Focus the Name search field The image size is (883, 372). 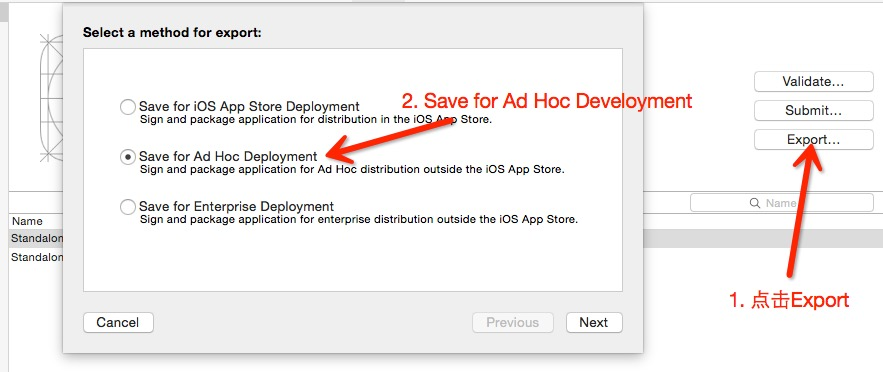point(782,203)
